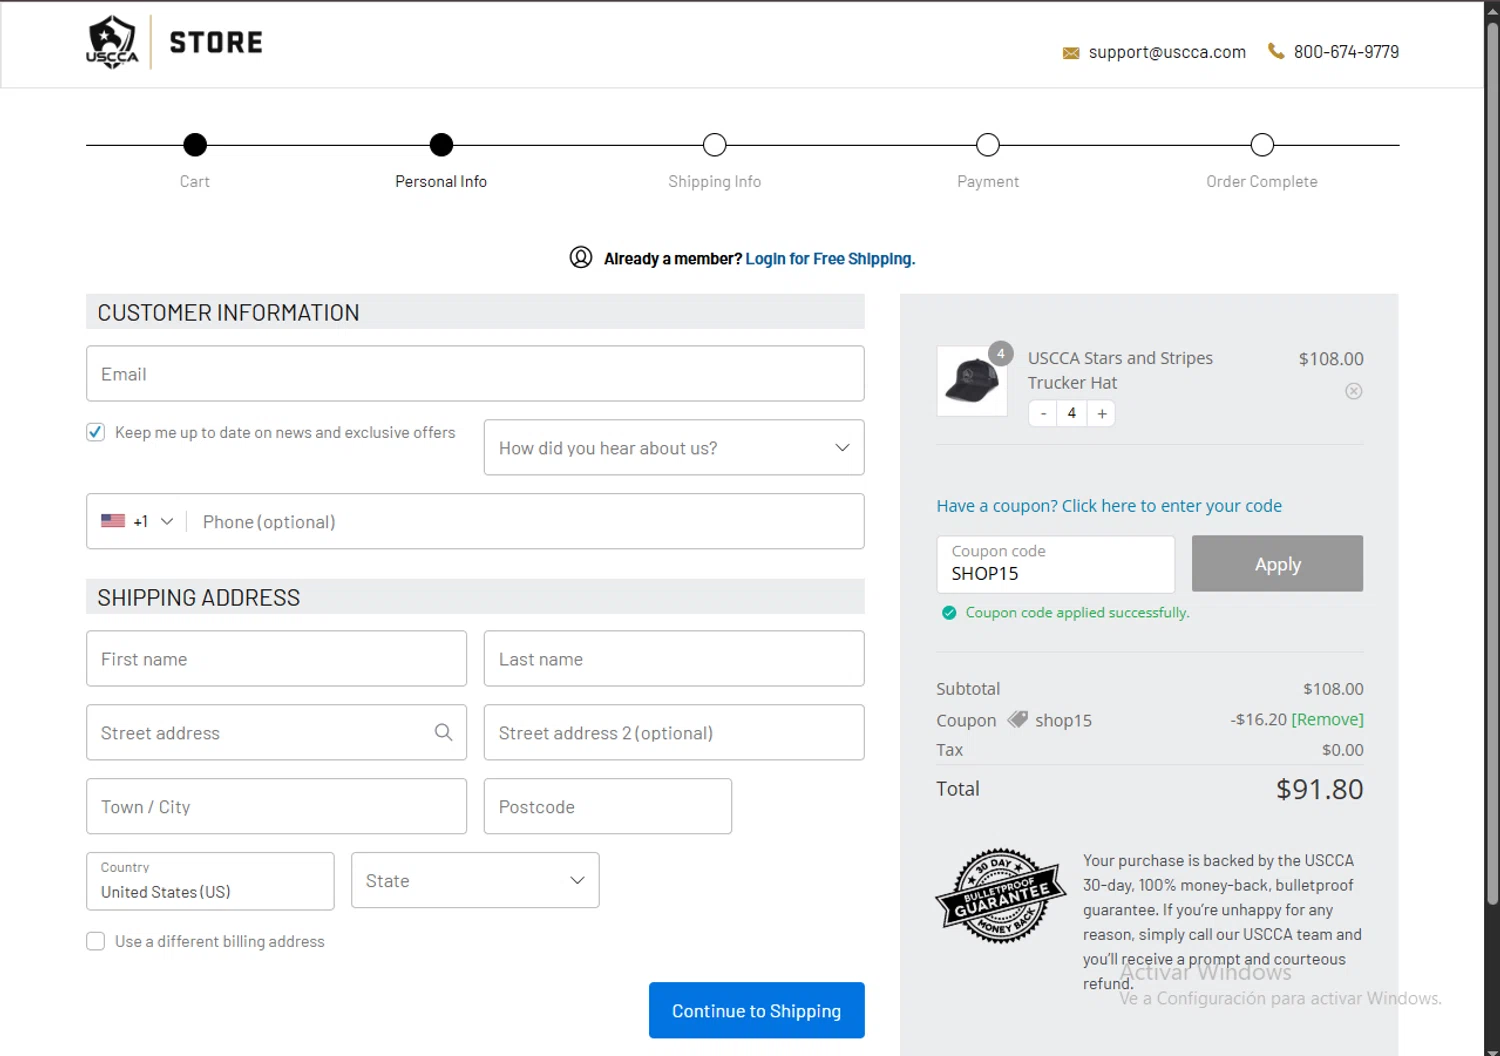Click Login for Free Shipping link
Image resolution: width=1500 pixels, height=1056 pixels.
point(830,258)
